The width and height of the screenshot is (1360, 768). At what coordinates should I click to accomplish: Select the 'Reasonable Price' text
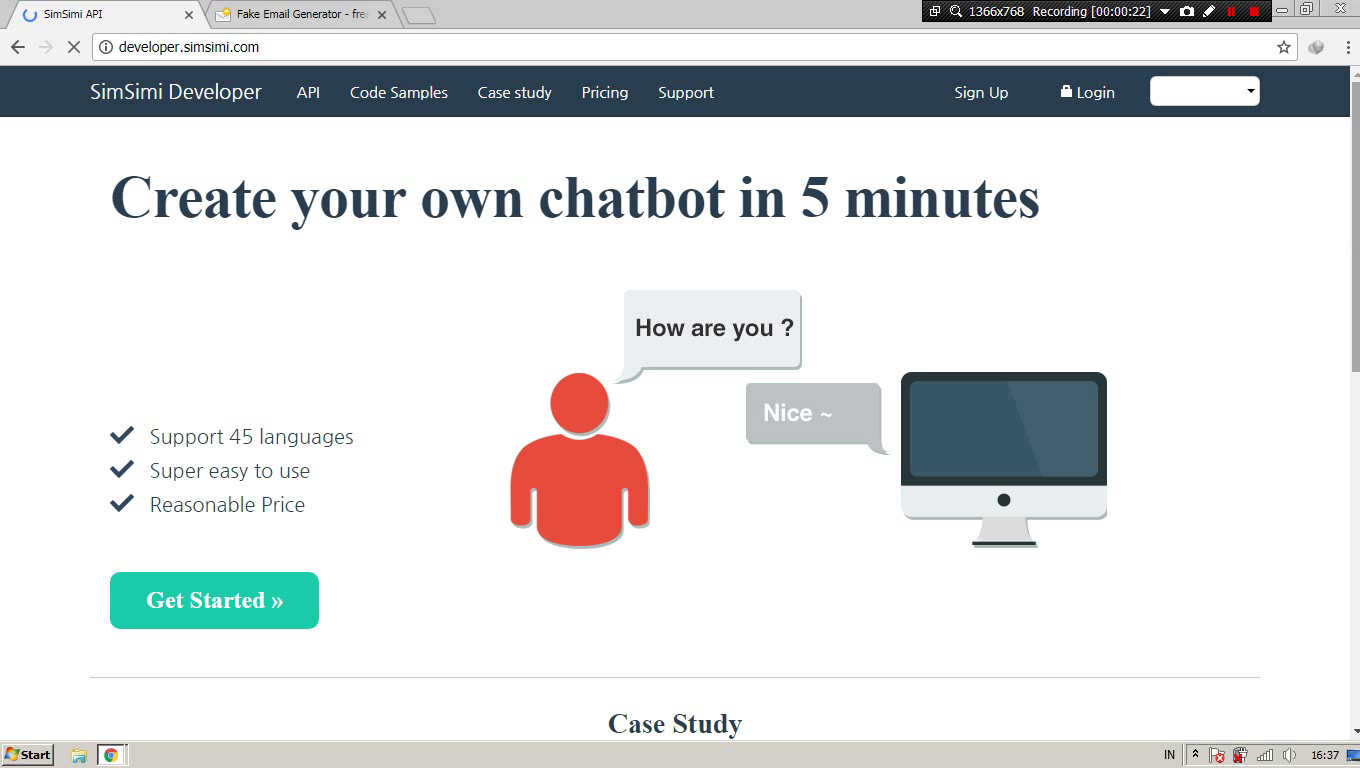point(227,505)
